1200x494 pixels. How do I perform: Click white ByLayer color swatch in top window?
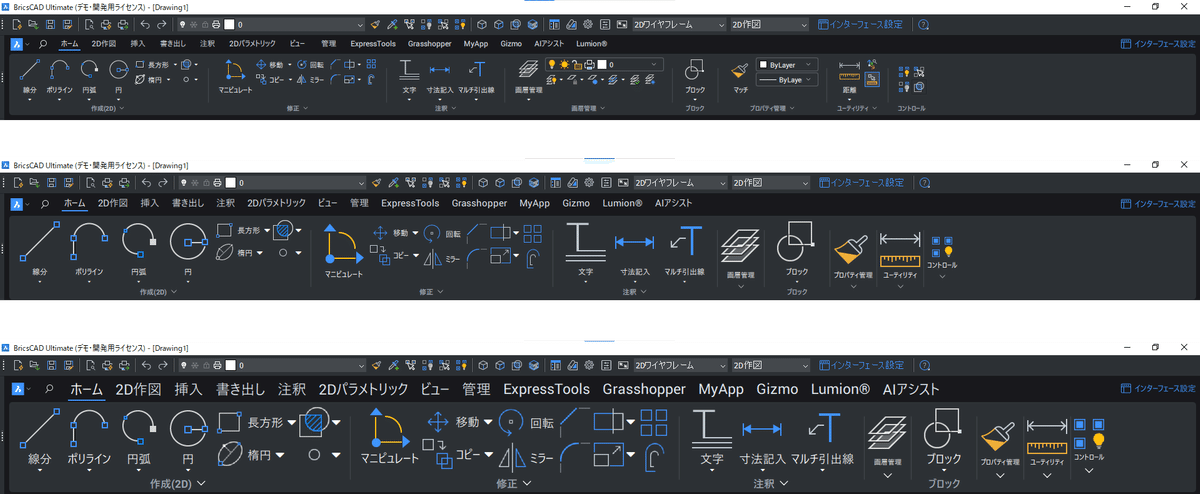pos(763,64)
